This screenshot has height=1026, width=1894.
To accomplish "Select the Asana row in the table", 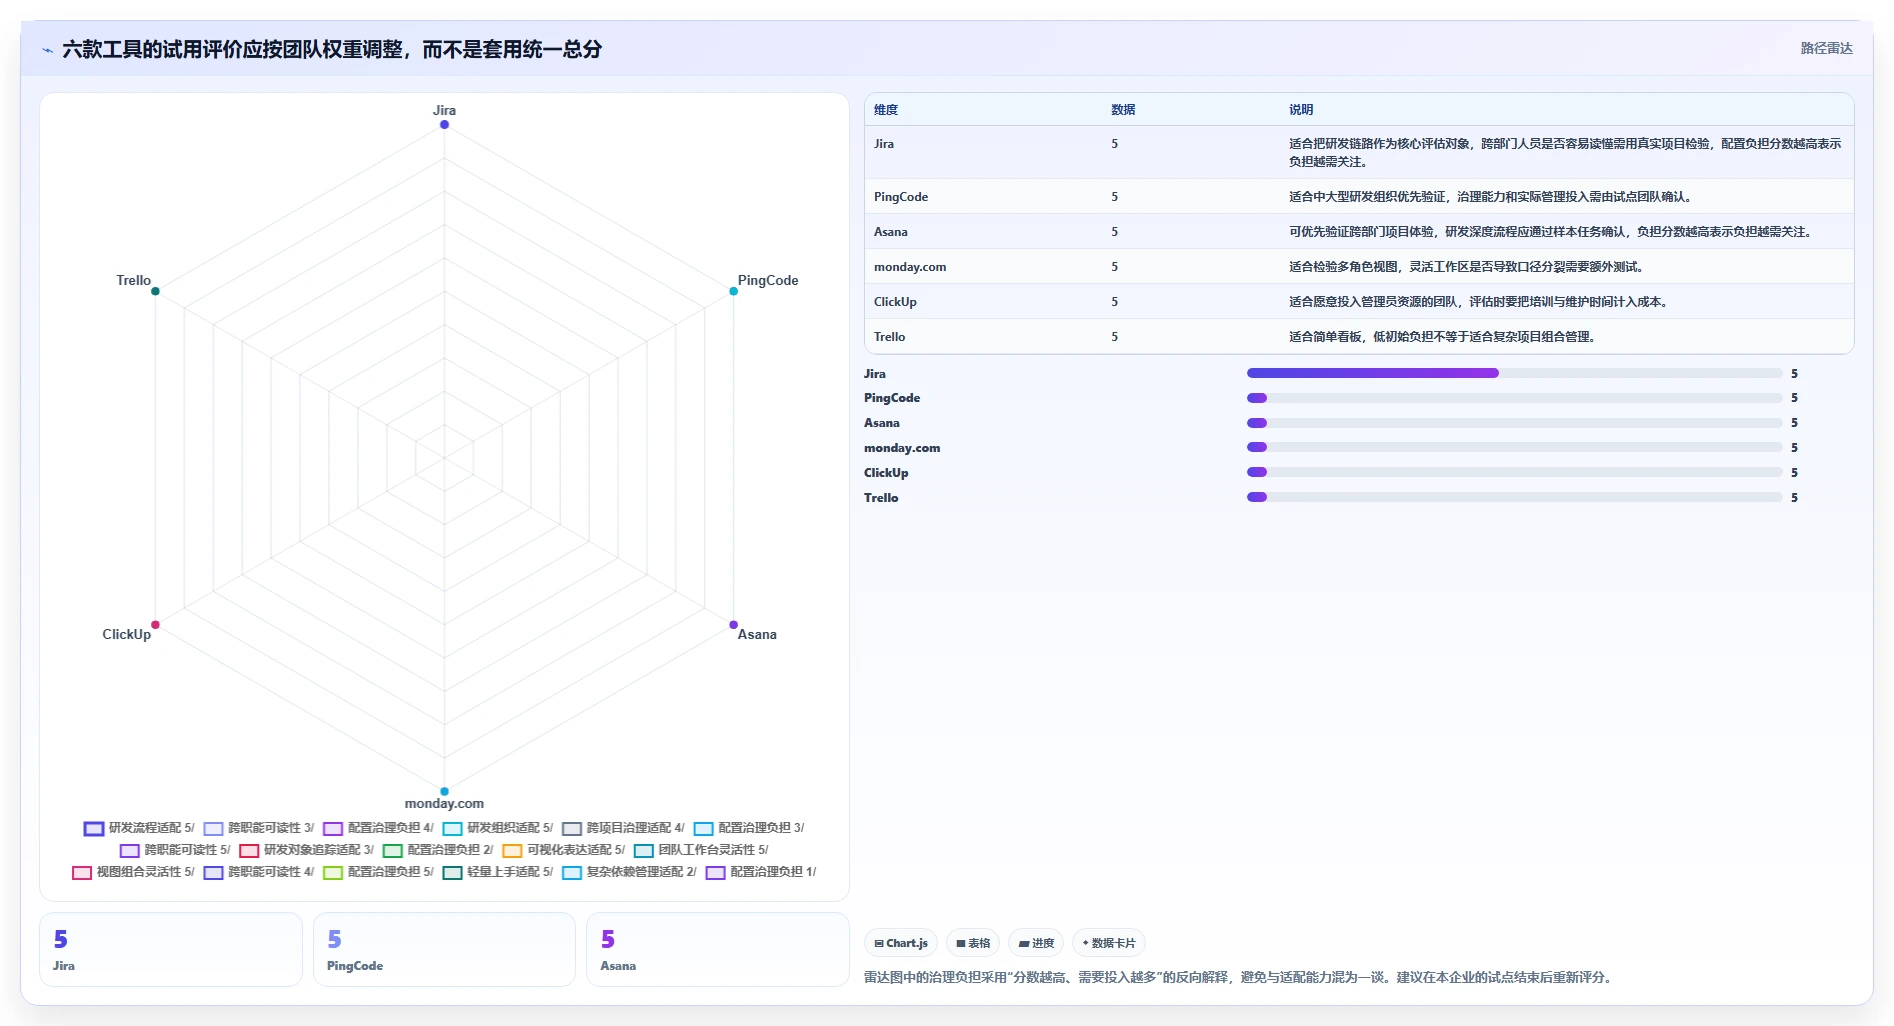I will click(x=1359, y=231).
